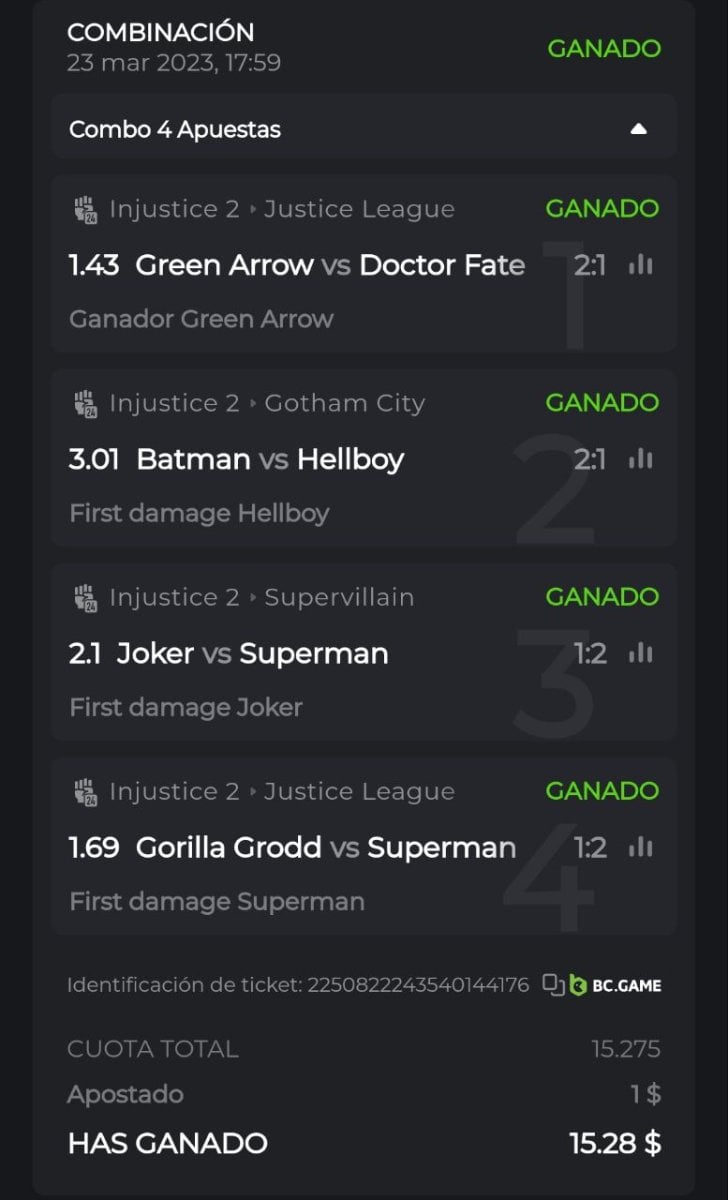Viewport: 728px width, 1200px height.
Task: Copy the ticket identification number
Action: coord(553,985)
